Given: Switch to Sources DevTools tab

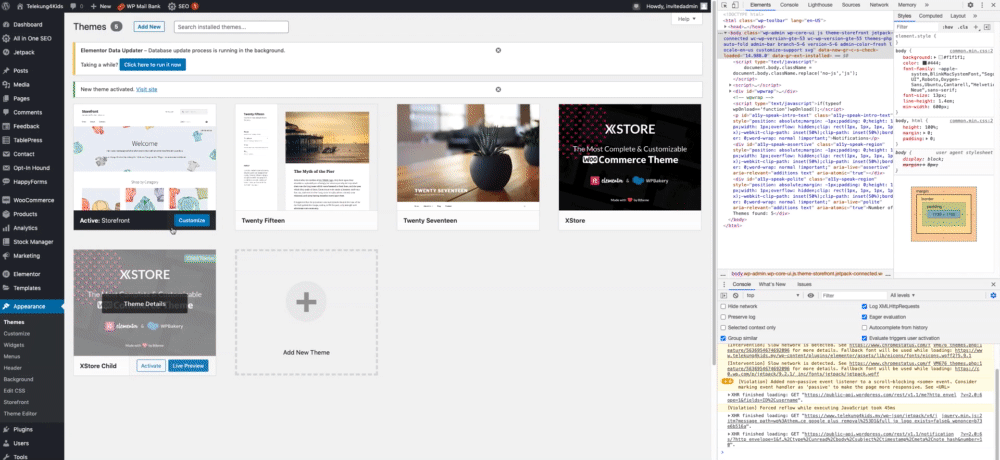Looking at the screenshot, I should coord(851,5).
